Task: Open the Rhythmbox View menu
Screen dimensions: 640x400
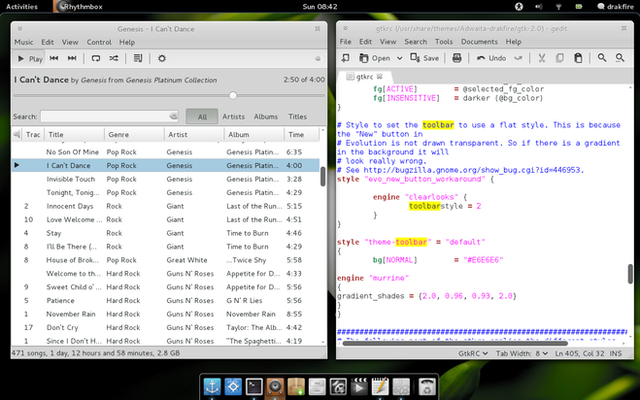Action: pos(70,42)
